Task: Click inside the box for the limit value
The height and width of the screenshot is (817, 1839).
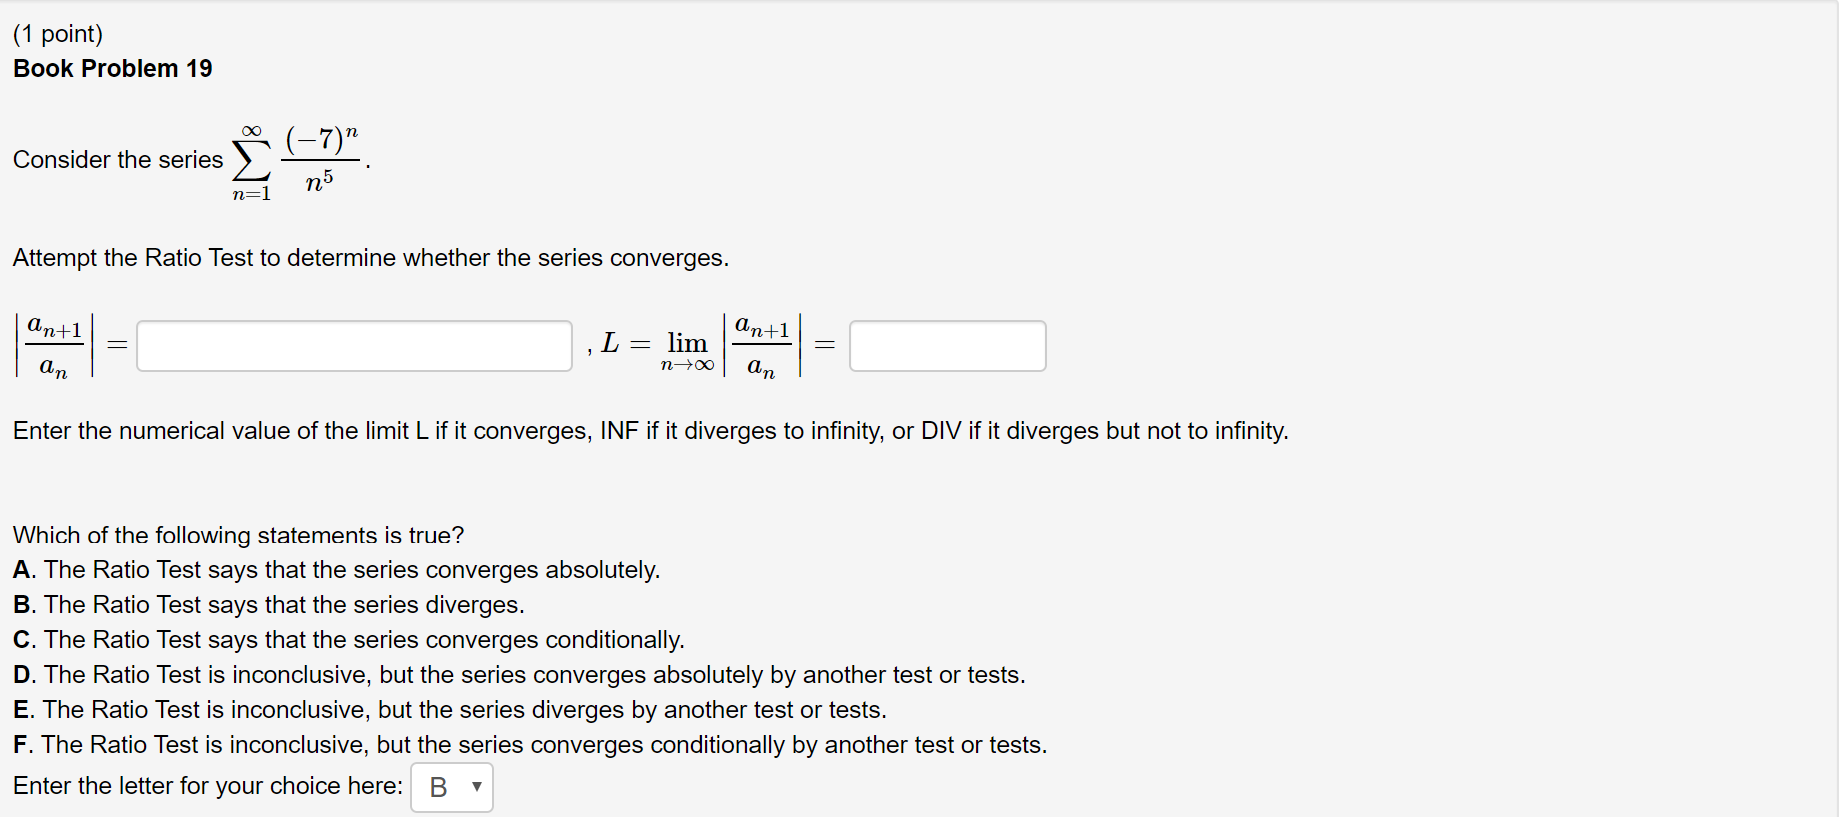Action: coord(946,345)
